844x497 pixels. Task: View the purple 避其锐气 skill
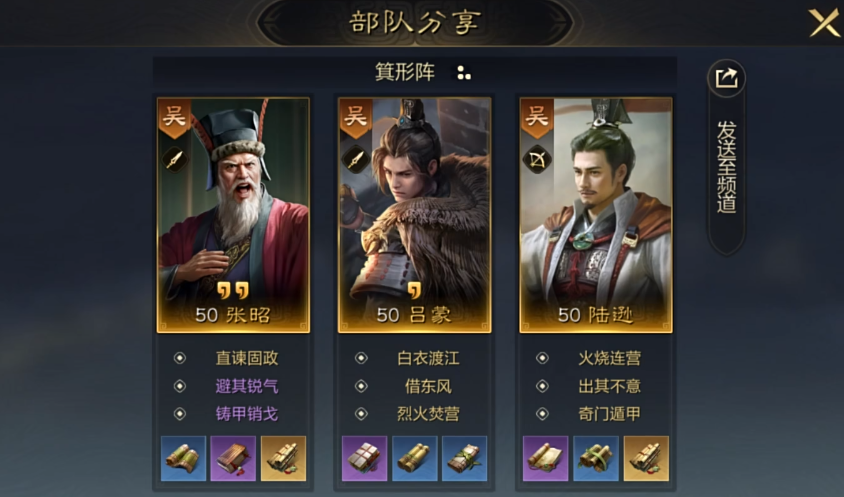click(x=247, y=386)
